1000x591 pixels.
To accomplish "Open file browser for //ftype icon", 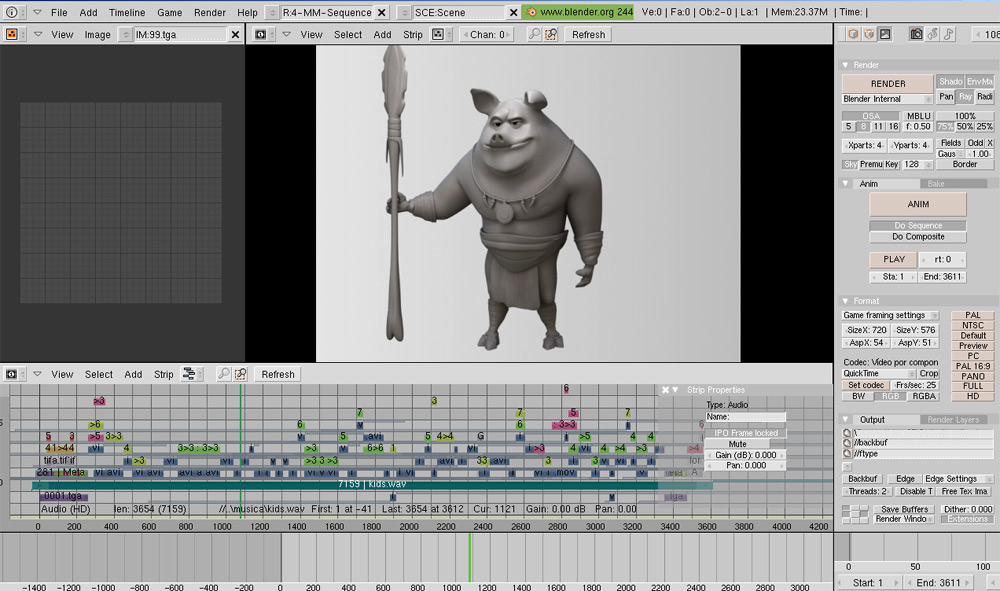I will click(847, 453).
